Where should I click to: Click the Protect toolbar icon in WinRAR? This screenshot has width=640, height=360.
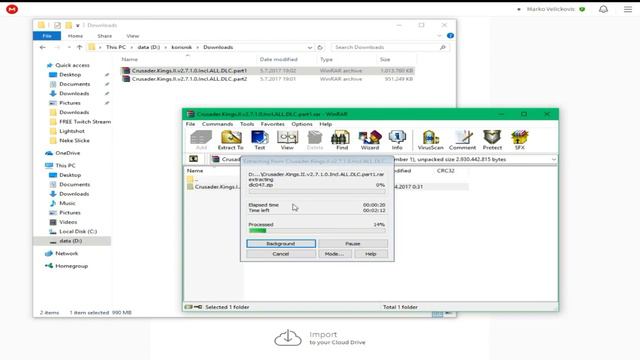click(492, 140)
